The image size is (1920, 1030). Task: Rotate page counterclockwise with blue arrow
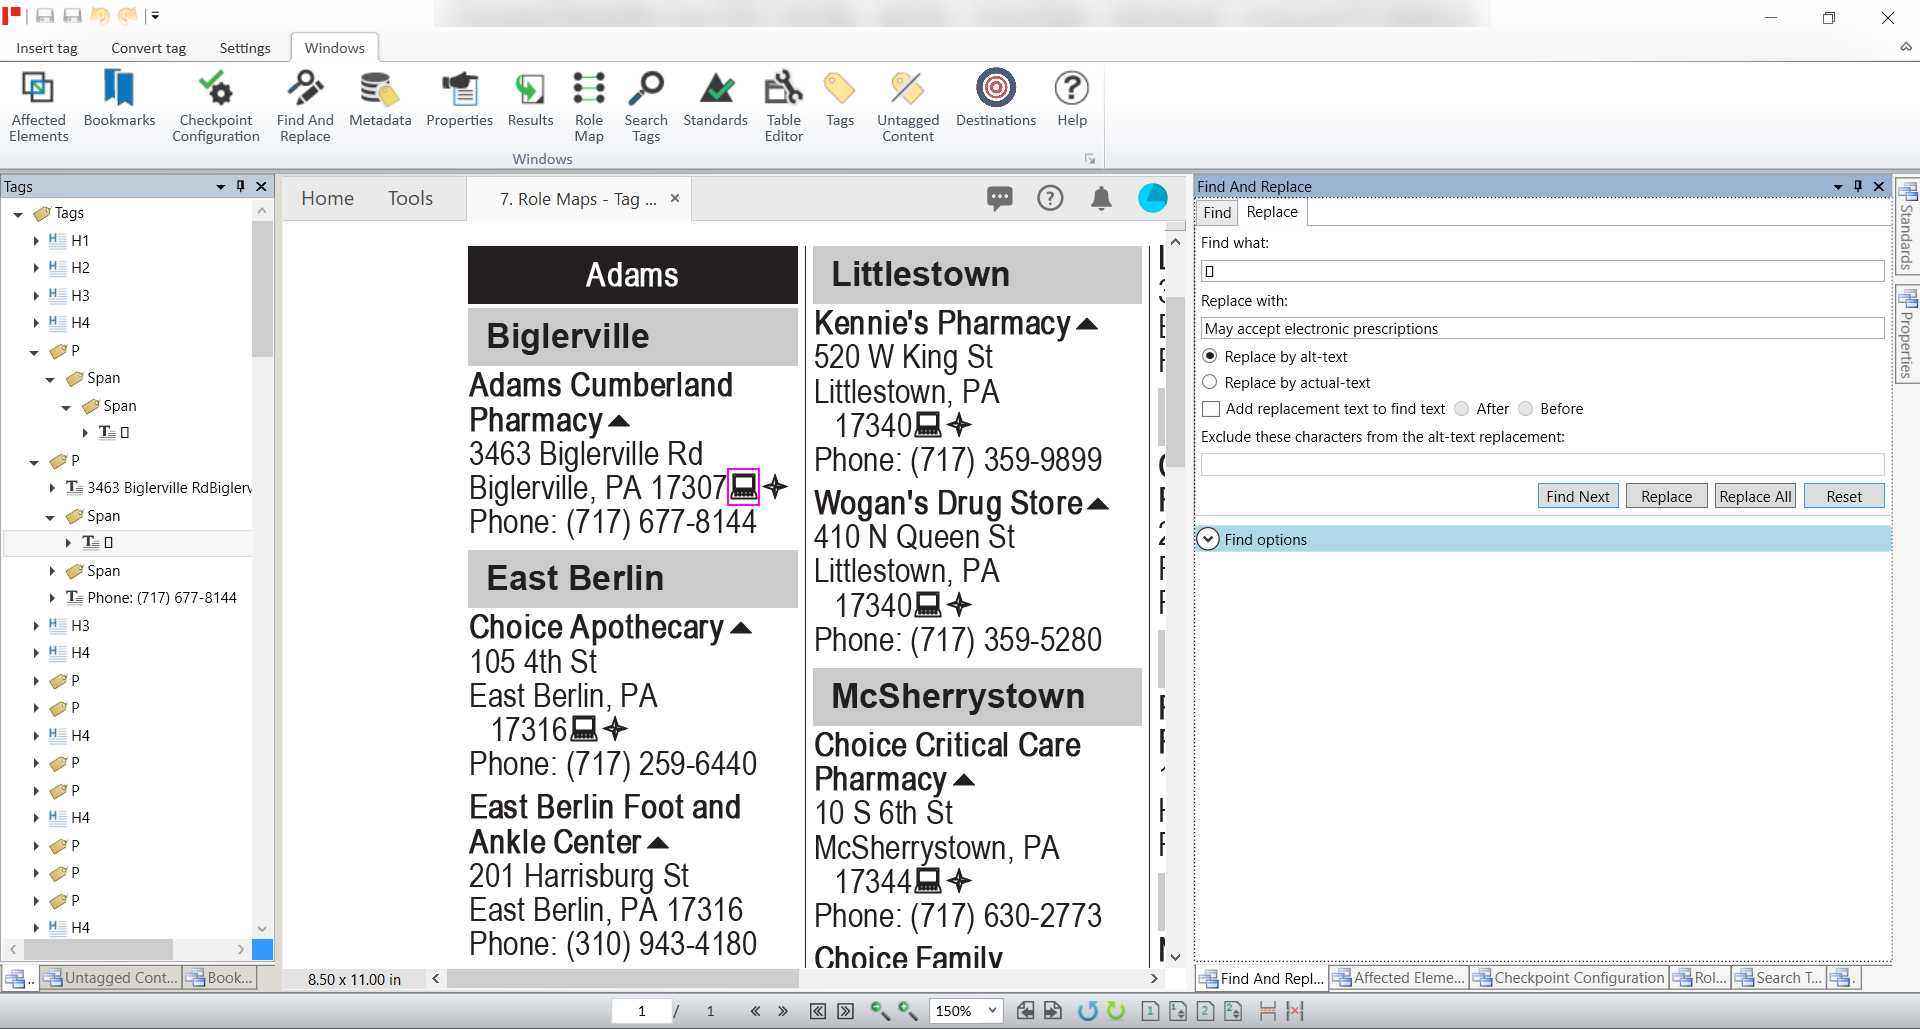1088,1011
